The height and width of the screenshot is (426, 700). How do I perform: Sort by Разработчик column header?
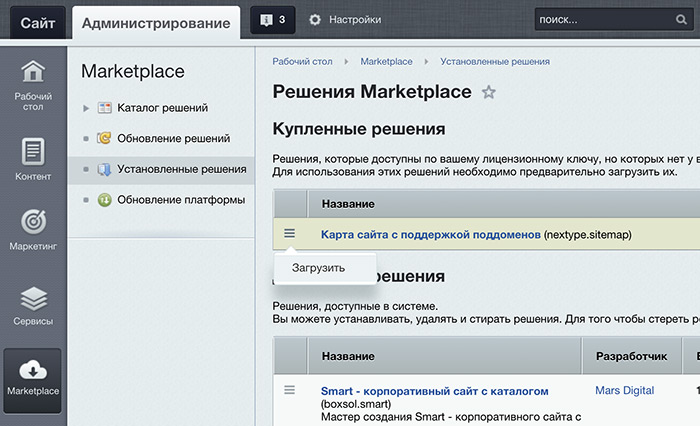(631, 356)
